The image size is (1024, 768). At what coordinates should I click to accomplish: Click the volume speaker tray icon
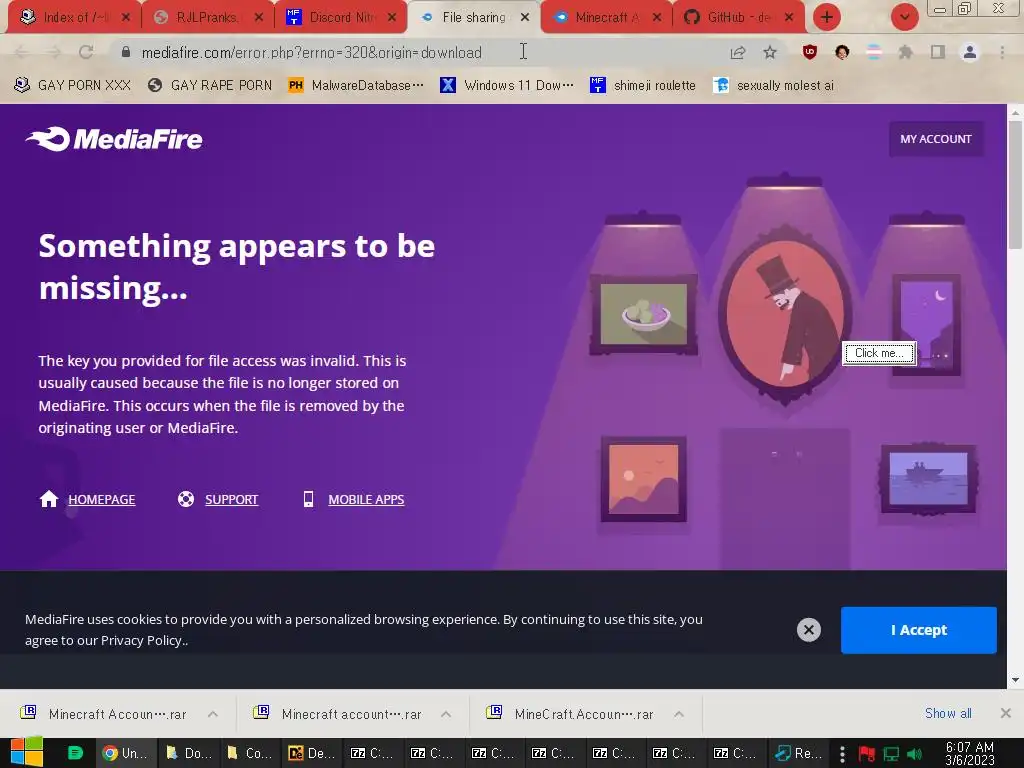tap(914, 754)
